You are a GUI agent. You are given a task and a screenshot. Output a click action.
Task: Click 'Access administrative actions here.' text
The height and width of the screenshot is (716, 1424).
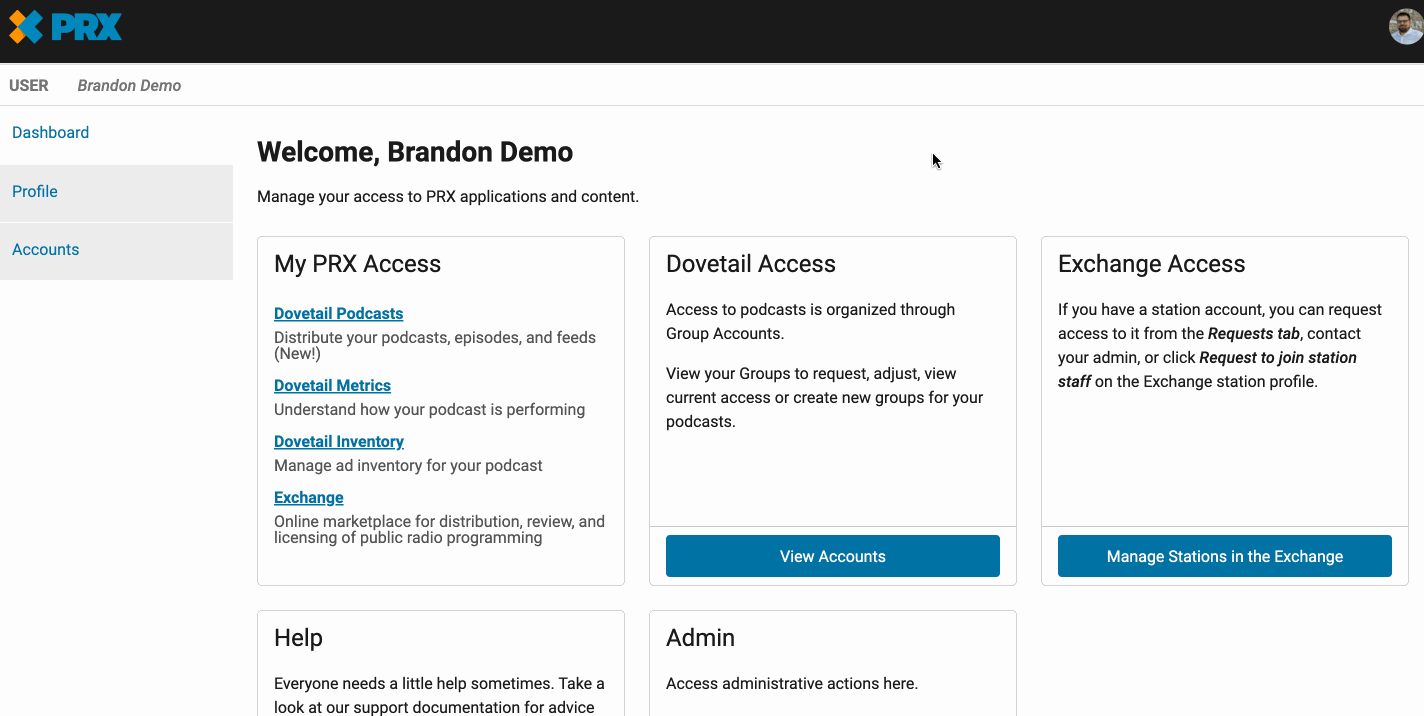click(x=792, y=684)
